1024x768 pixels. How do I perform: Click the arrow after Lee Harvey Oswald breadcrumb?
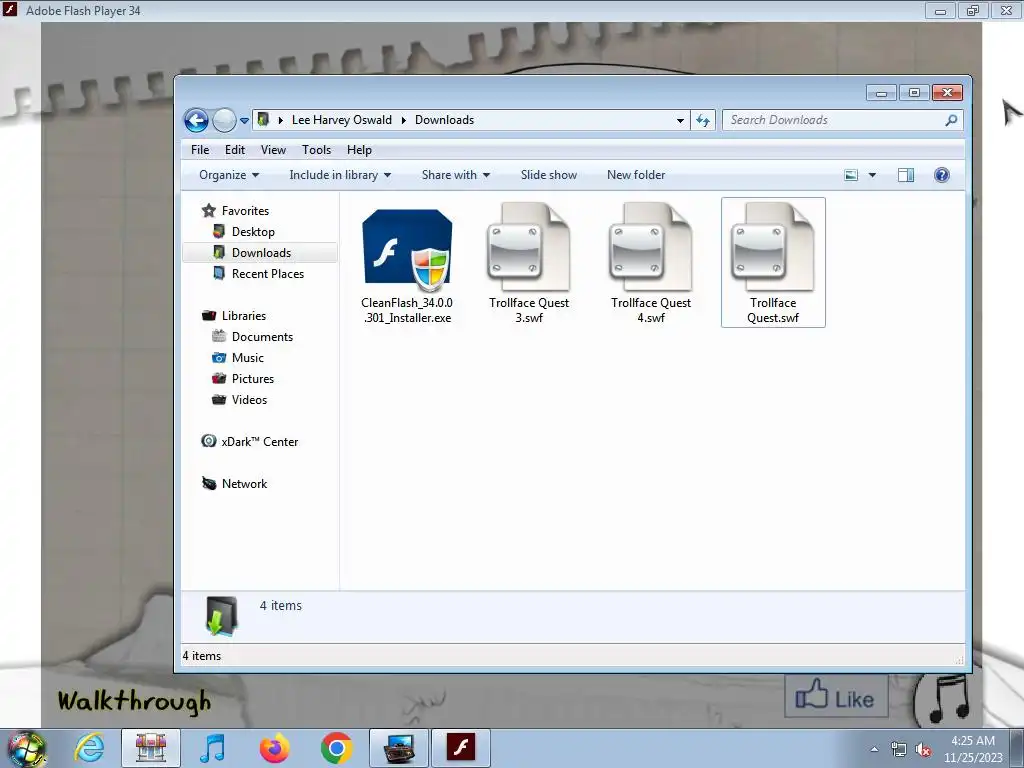click(404, 120)
